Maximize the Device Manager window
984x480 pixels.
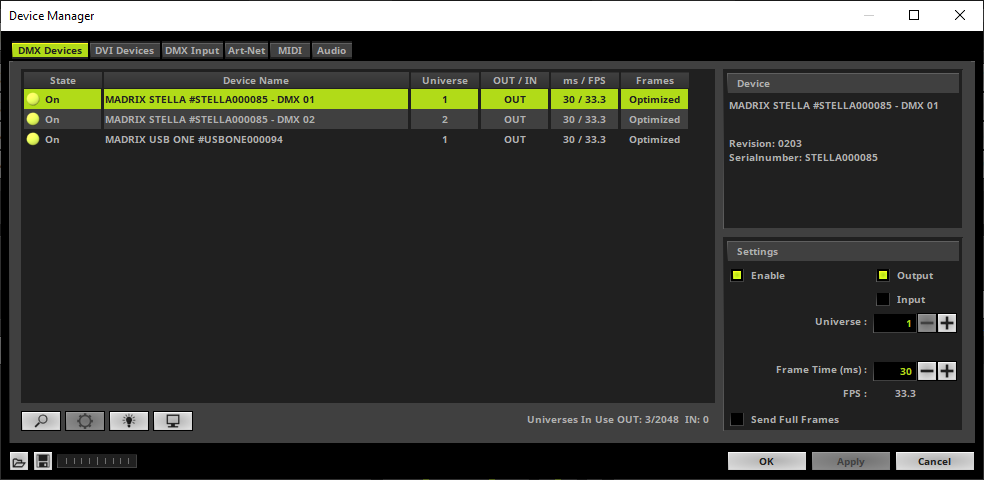point(914,15)
